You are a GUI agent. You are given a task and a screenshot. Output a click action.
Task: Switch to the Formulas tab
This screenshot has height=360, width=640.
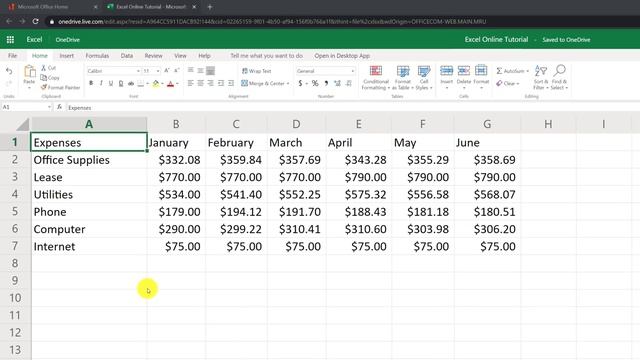pos(97,56)
